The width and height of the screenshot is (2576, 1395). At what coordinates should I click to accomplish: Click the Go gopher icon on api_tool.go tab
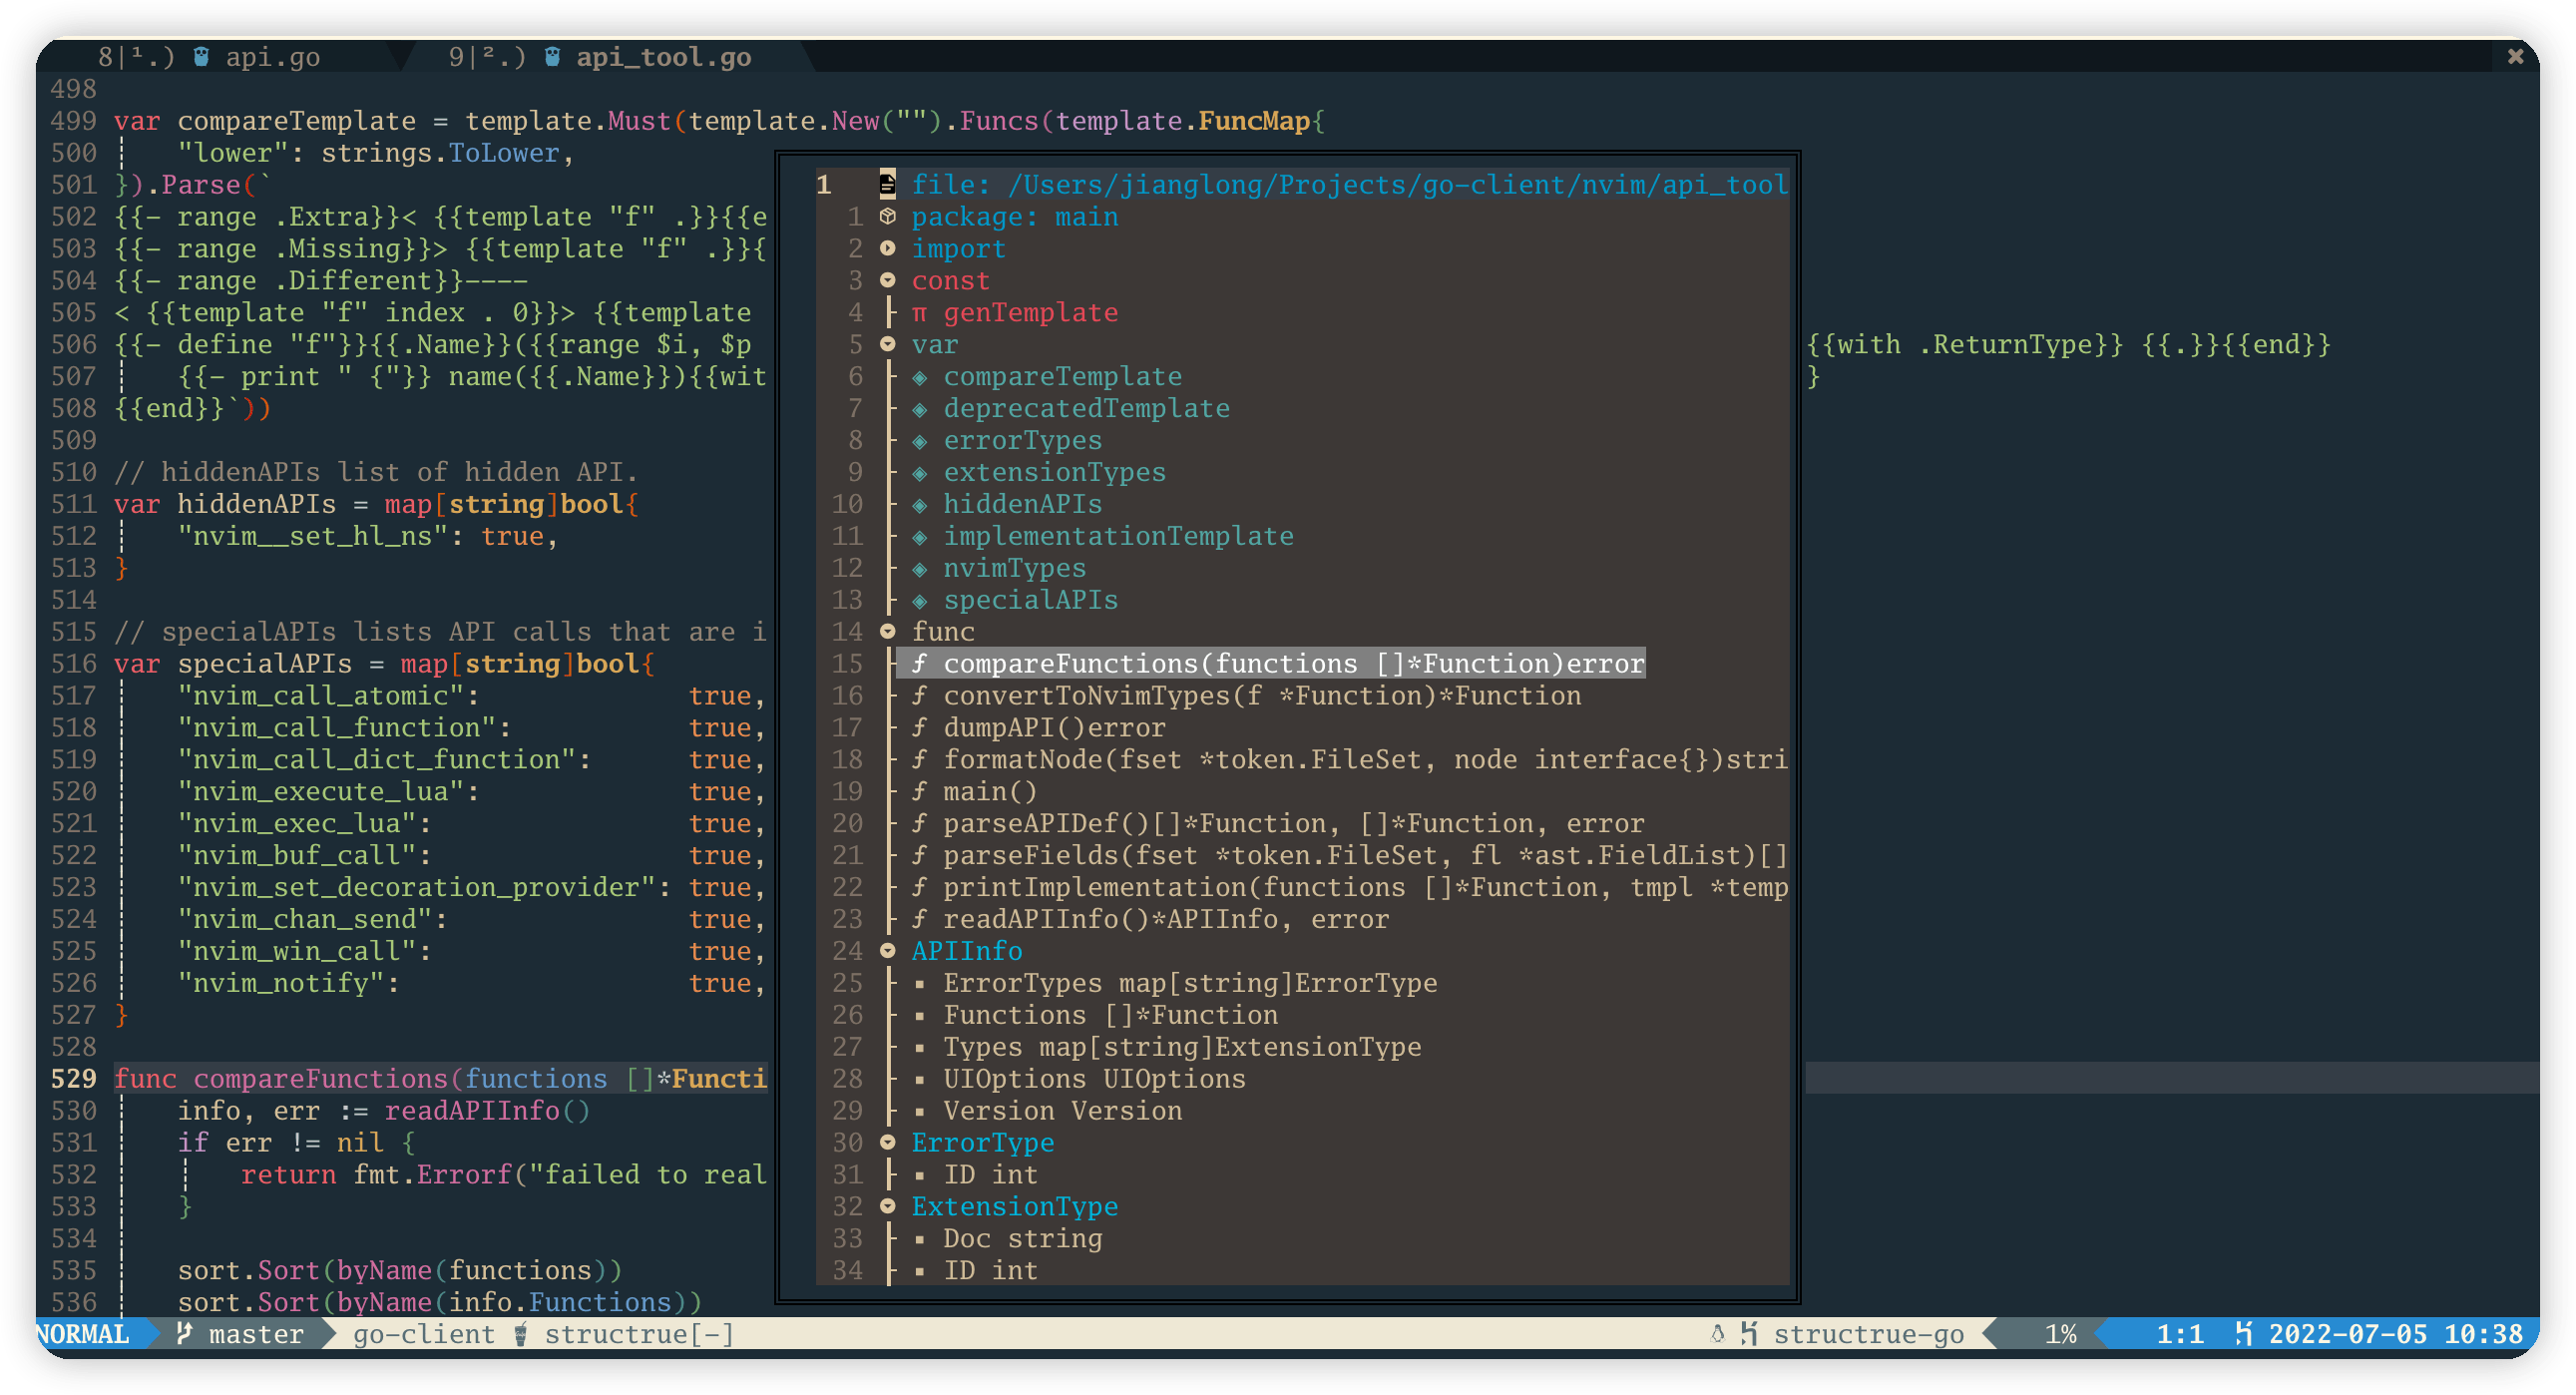(x=552, y=57)
